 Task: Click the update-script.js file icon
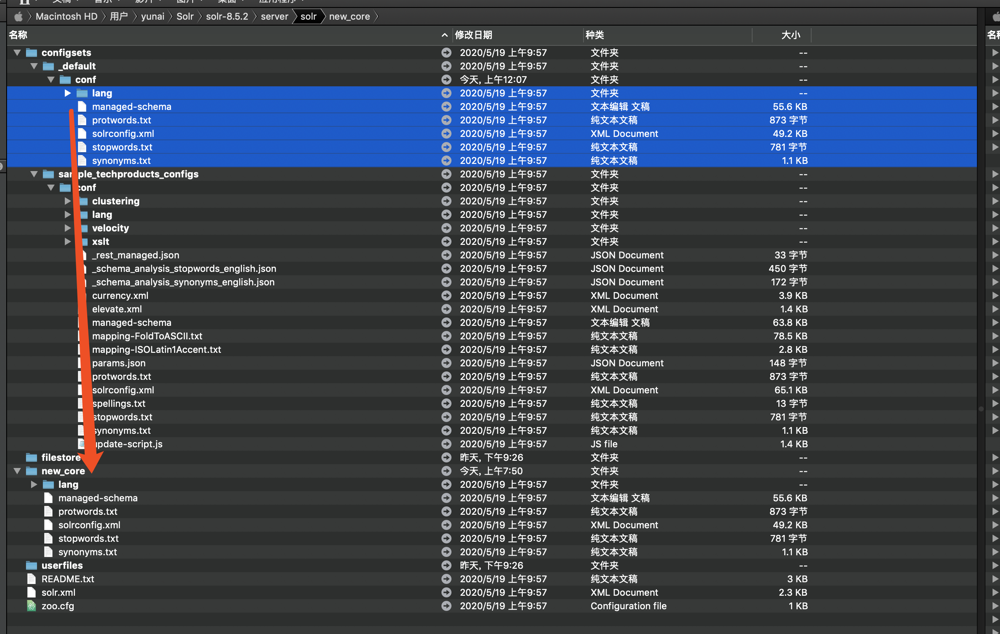point(83,444)
